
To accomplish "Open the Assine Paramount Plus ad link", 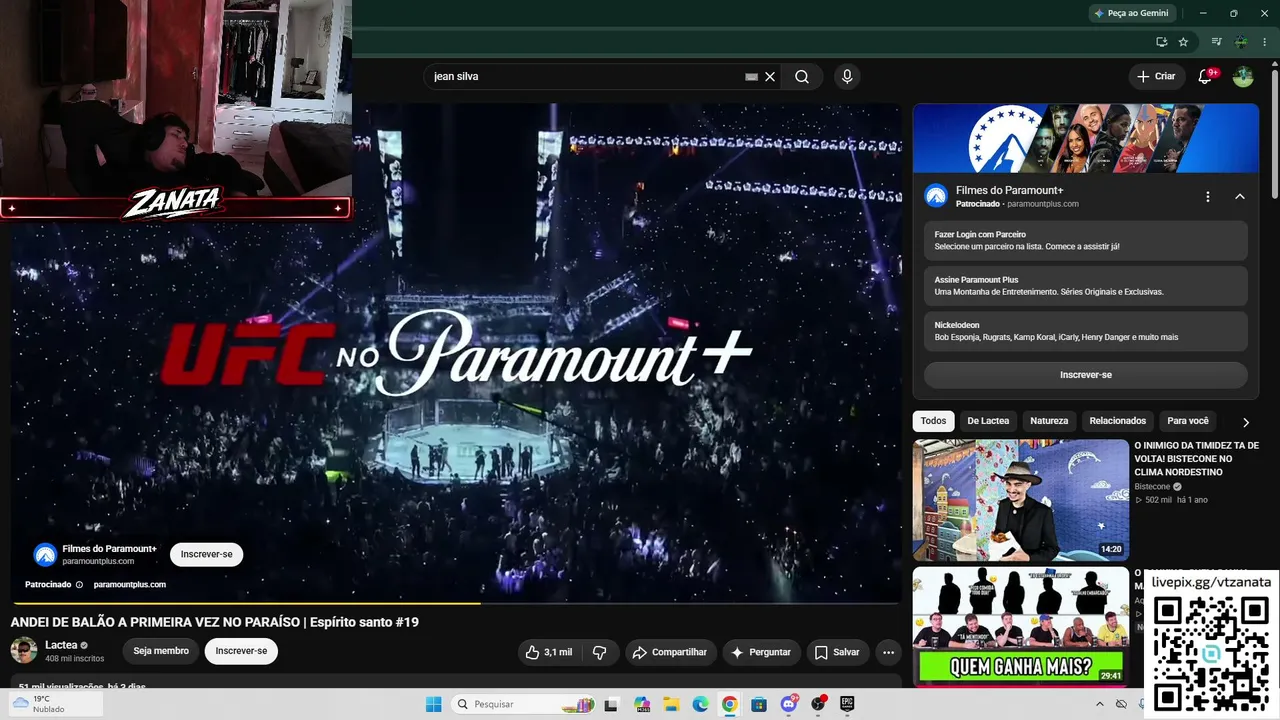I will pos(1085,286).
